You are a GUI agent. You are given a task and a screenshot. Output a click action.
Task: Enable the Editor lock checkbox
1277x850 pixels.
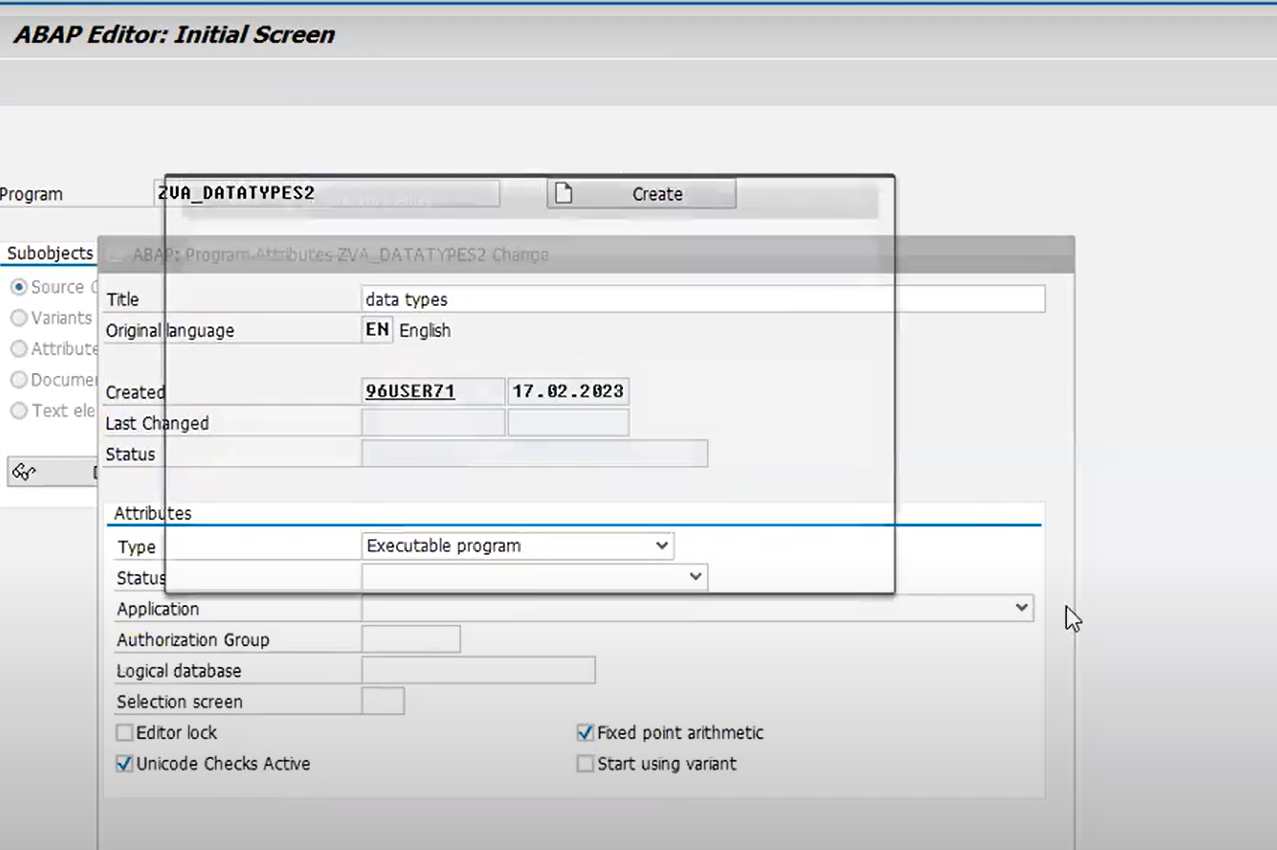(124, 733)
